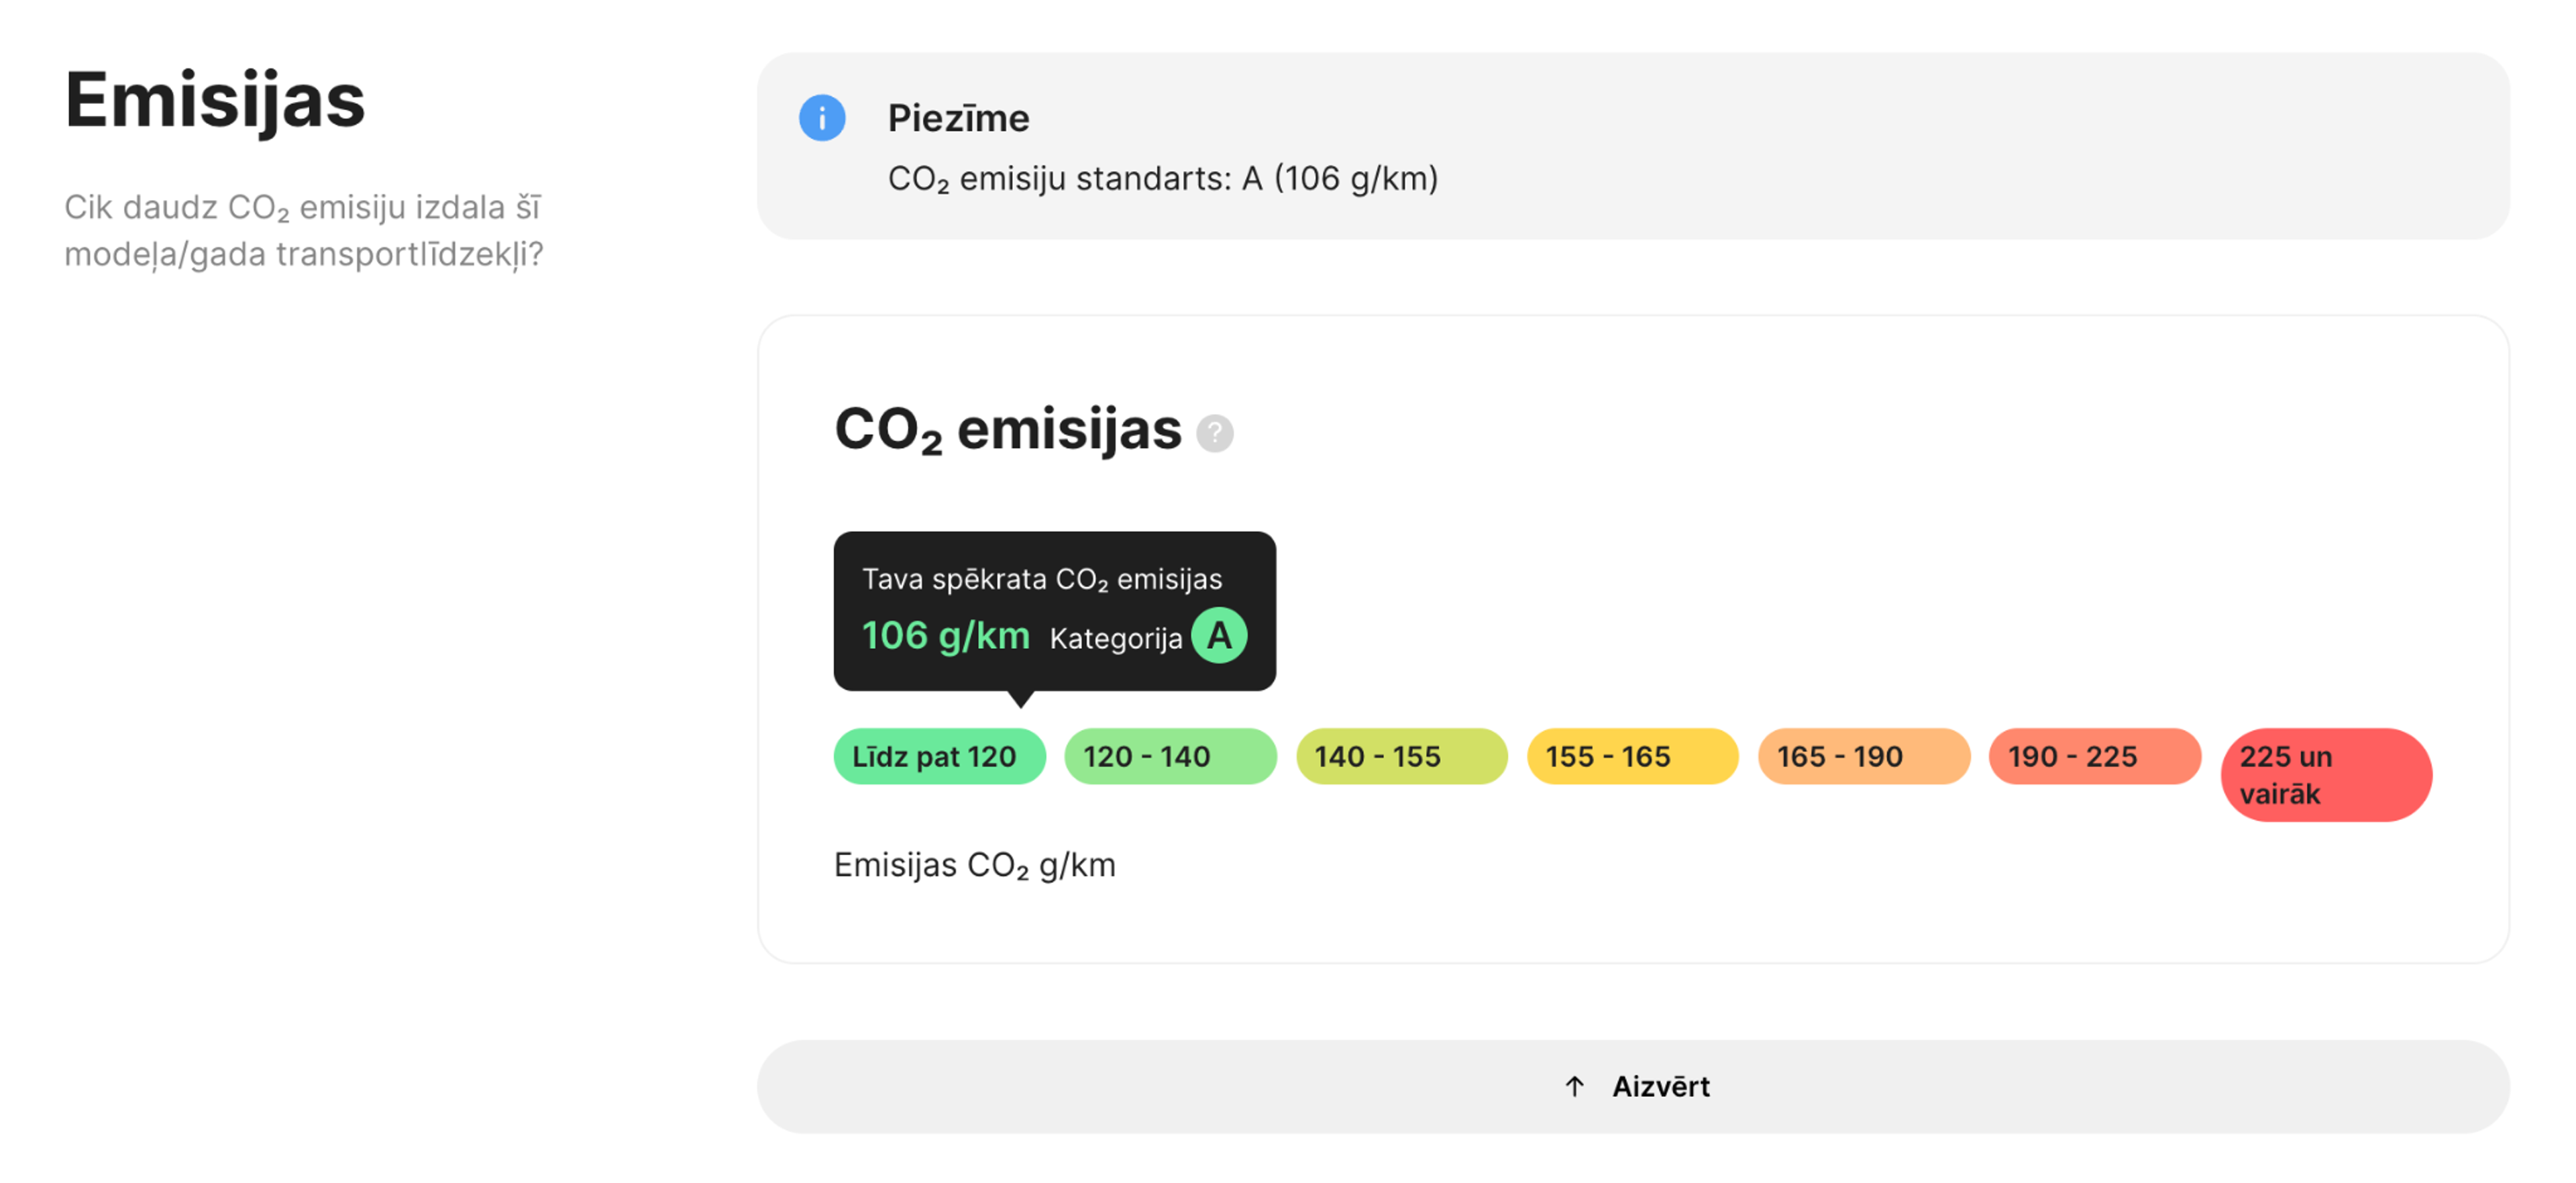
Task: Collapse the panel with the Aizvērt button
Action: coord(1636,1086)
